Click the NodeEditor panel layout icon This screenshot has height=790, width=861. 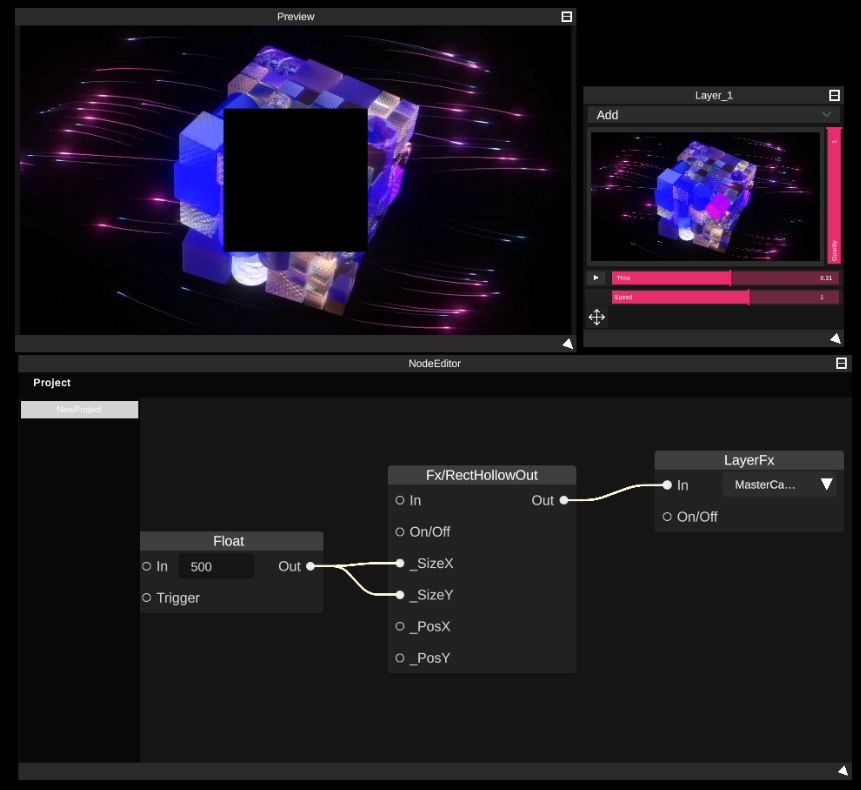pos(842,364)
